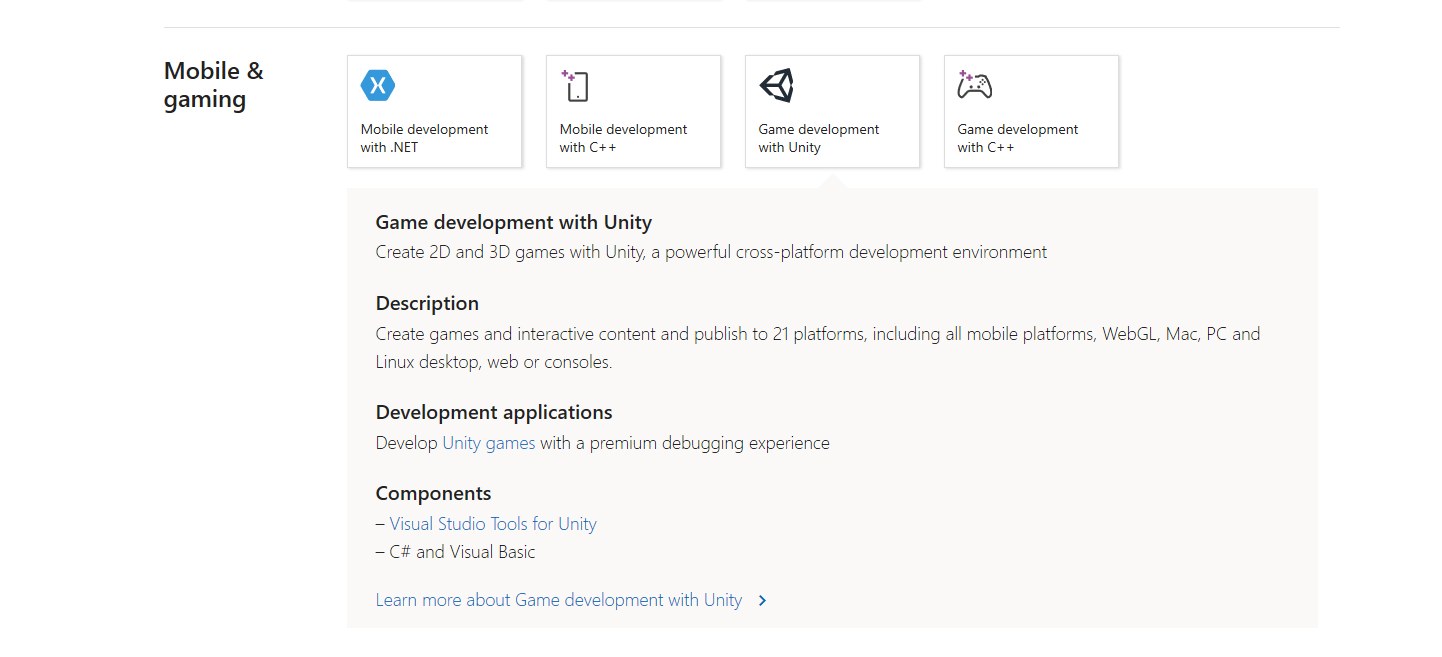The height and width of the screenshot is (657, 1442).
Task: Expand Game development with C++ card
Action: tap(1031, 111)
